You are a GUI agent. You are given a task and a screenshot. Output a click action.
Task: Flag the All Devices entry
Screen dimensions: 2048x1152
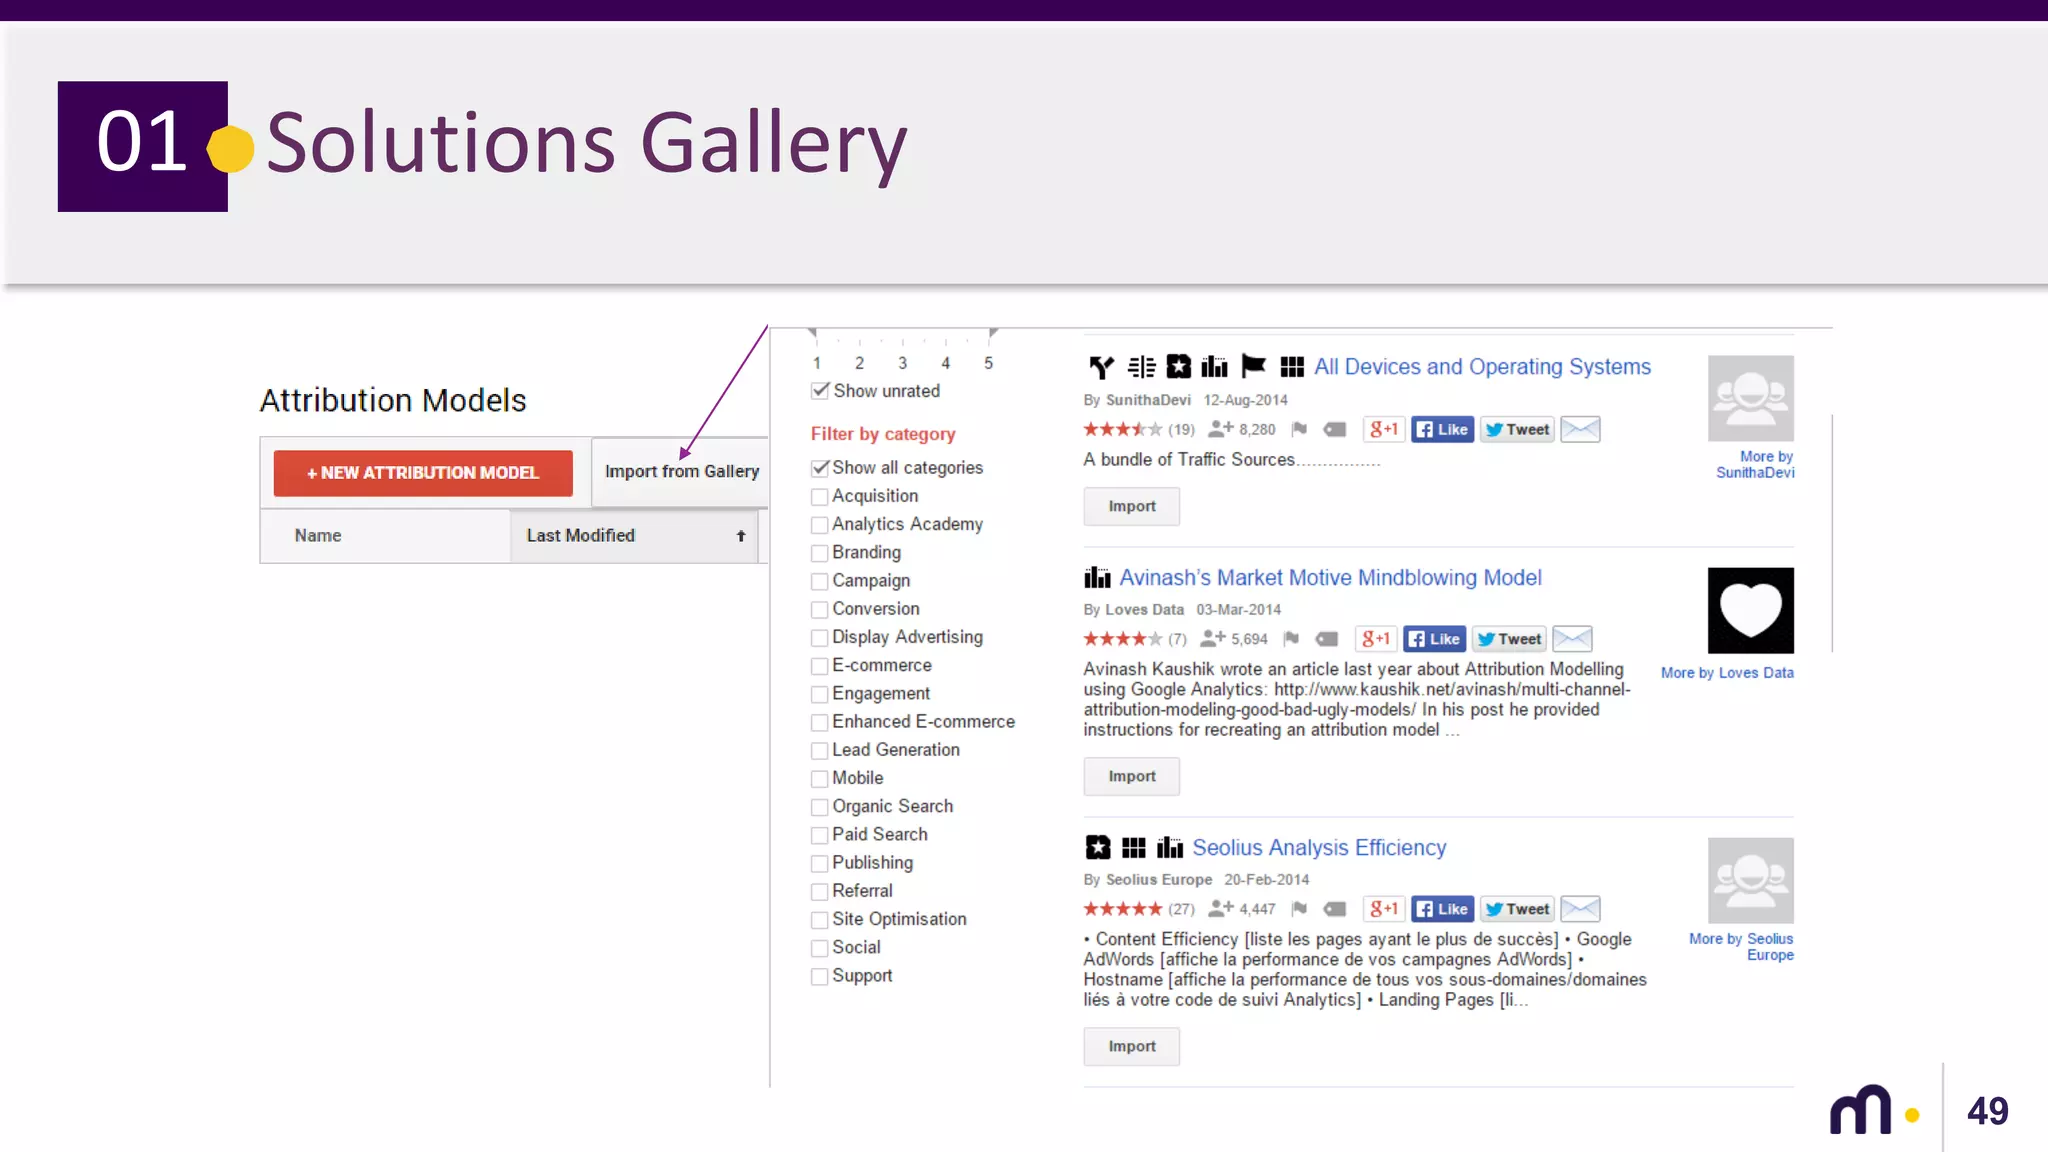coord(1299,430)
